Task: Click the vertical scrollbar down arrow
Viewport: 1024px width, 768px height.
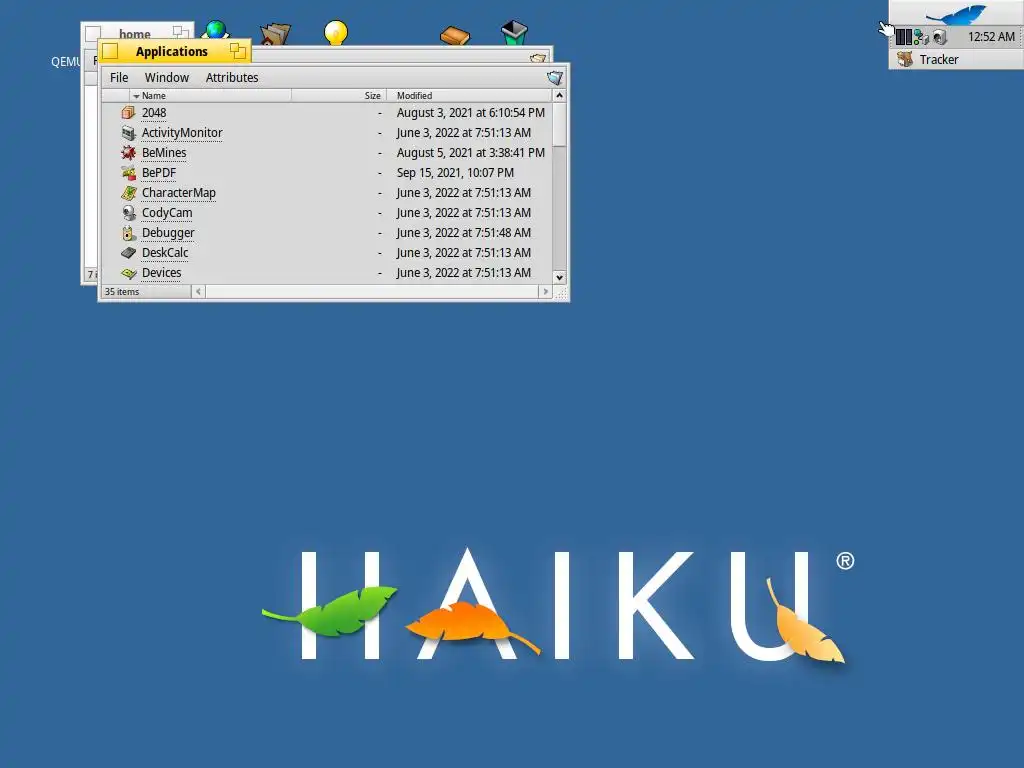Action: tap(559, 278)
